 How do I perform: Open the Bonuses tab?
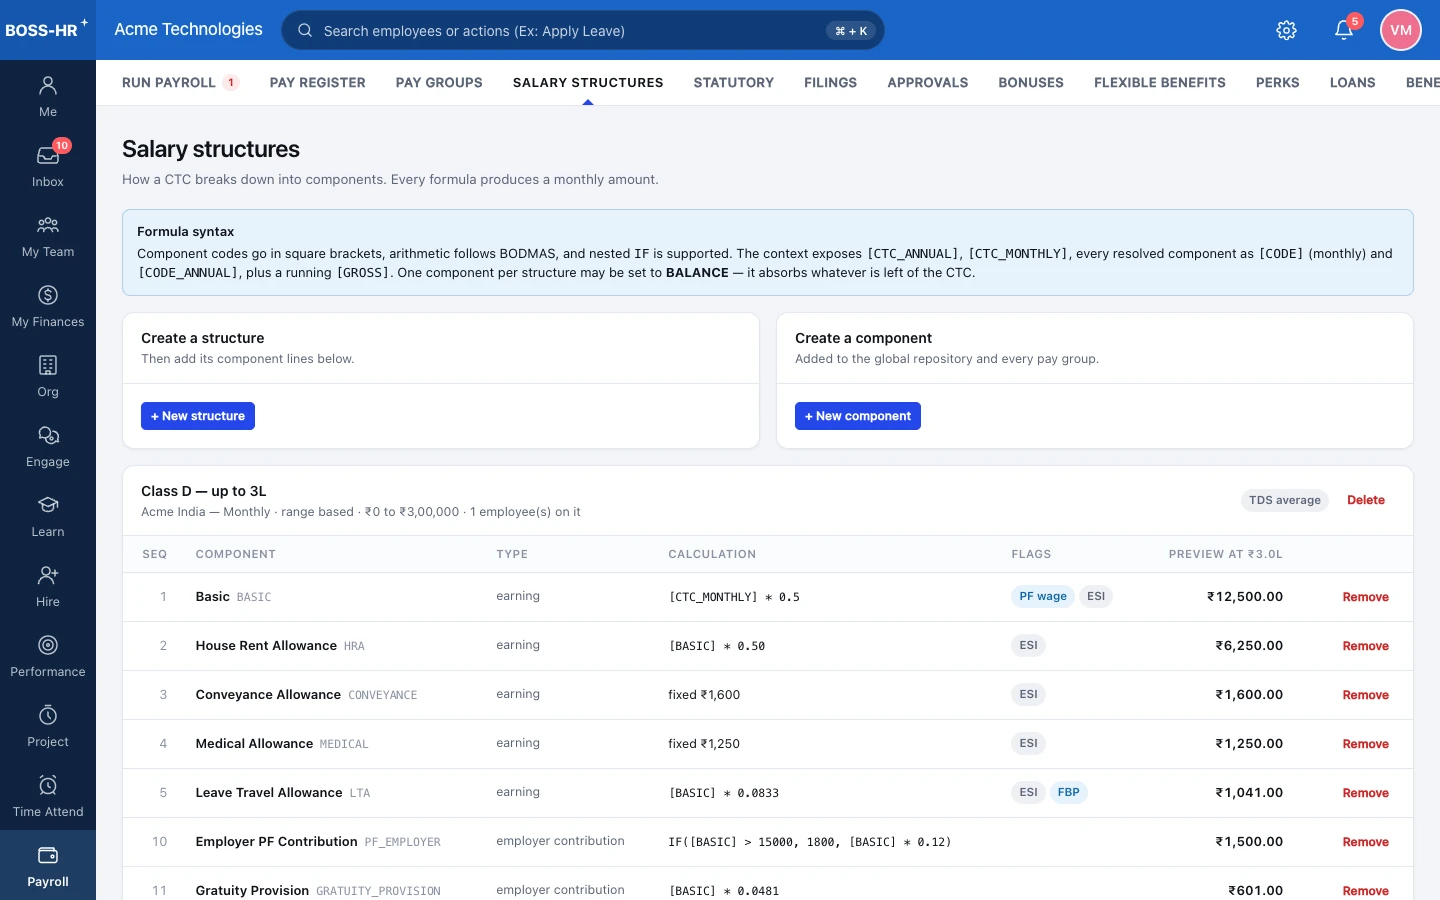[x=1031, y=82]
